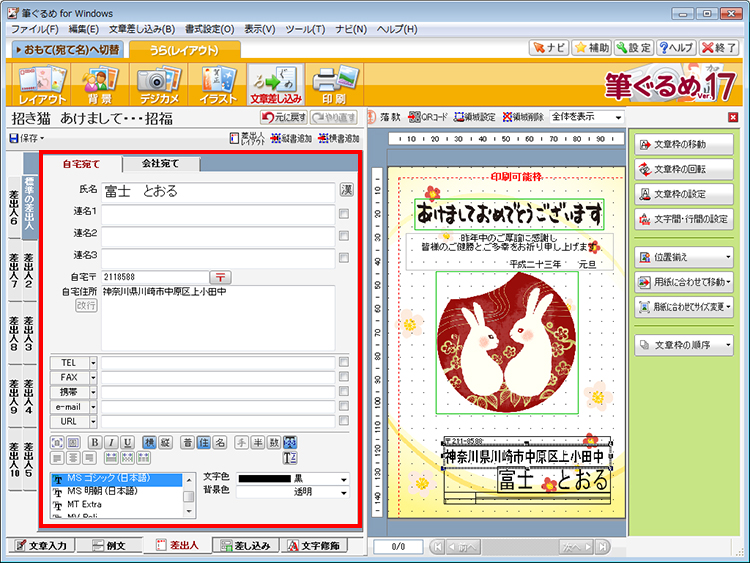This screenshot has width=750, height=563.
Task: Click the 差出人レイアウト icon
Action: coord(247,138)
